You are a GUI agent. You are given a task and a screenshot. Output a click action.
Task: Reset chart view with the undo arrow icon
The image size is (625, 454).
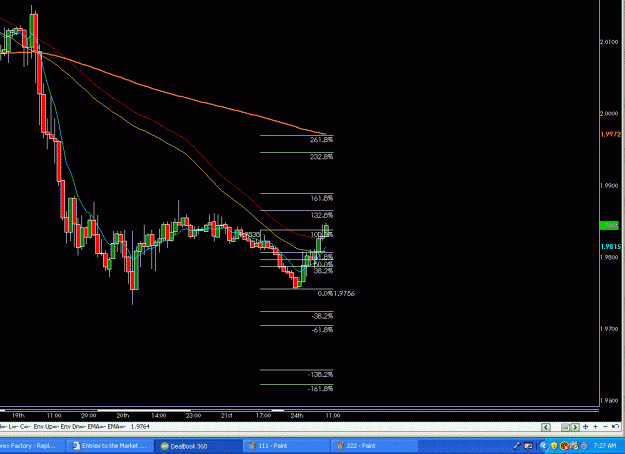(x=615, y=426)
